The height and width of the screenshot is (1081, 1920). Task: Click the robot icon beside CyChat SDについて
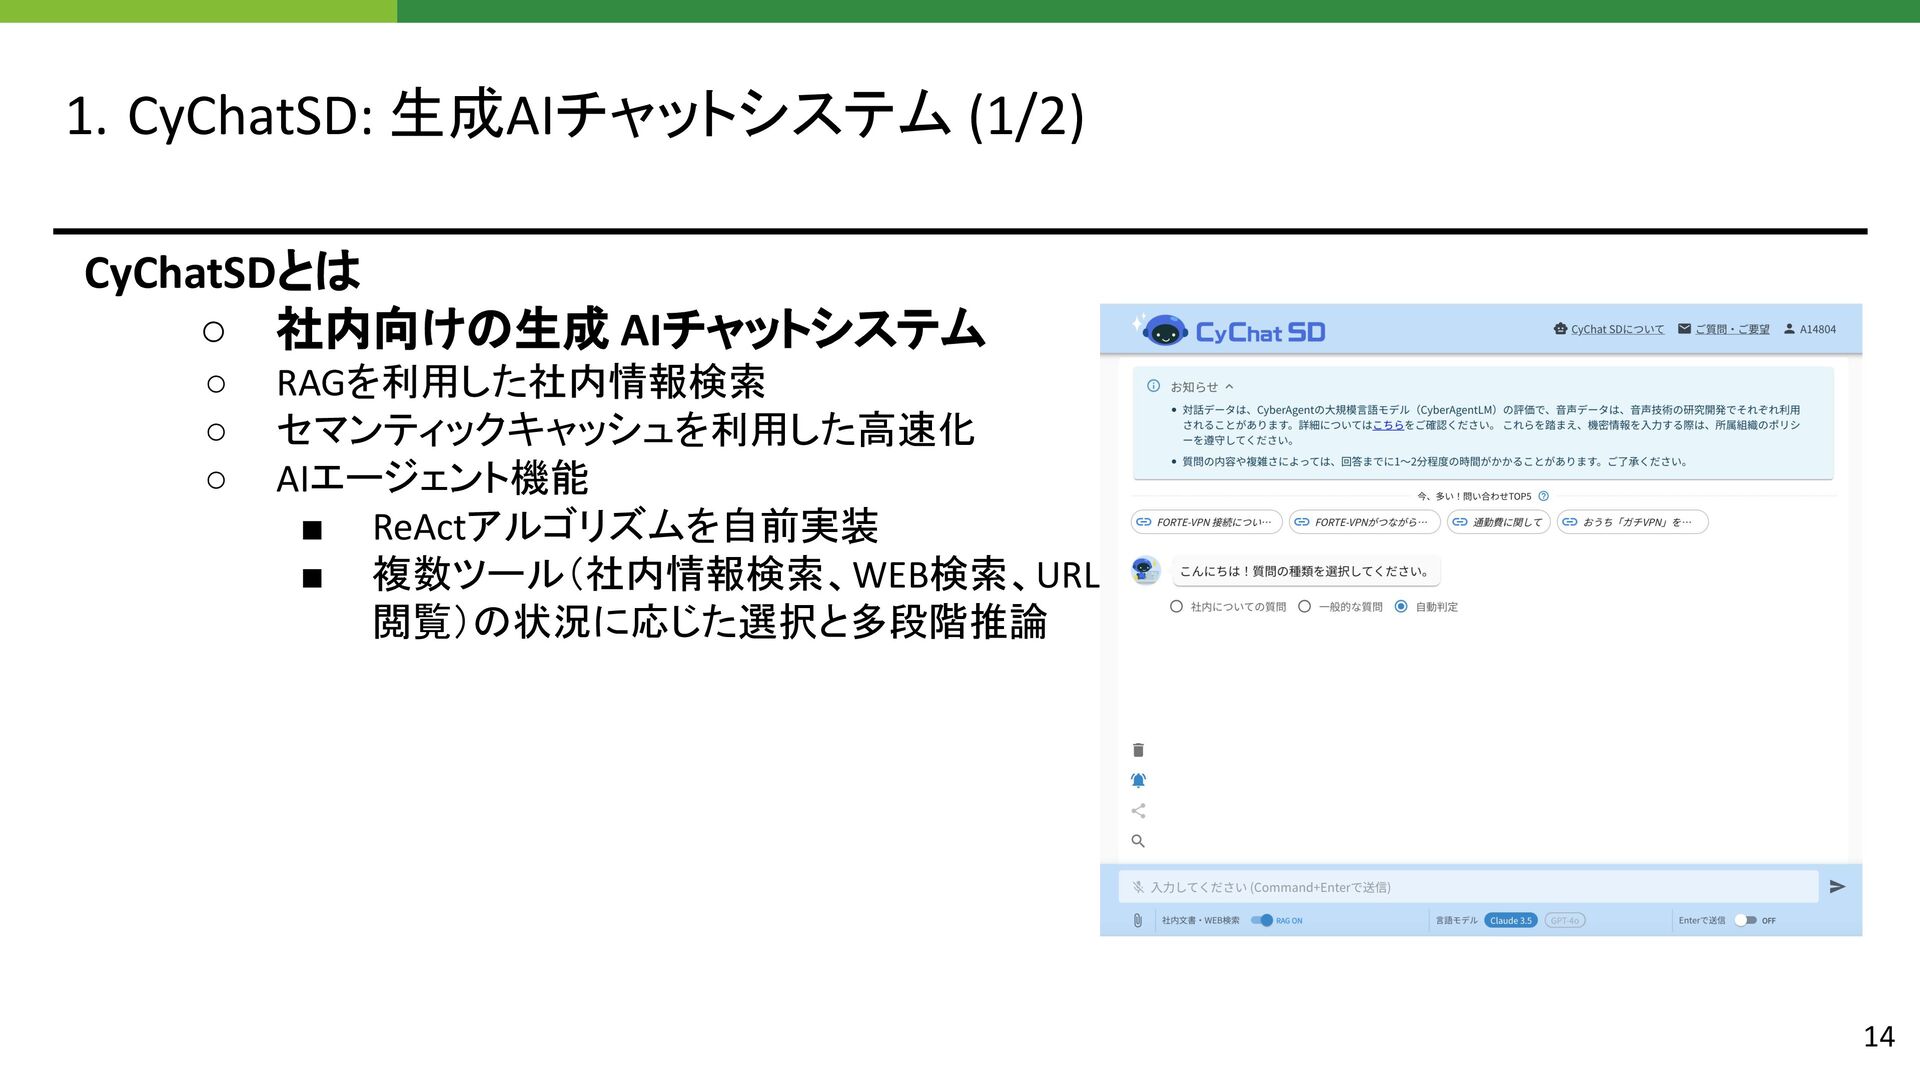pos(1560,329)
